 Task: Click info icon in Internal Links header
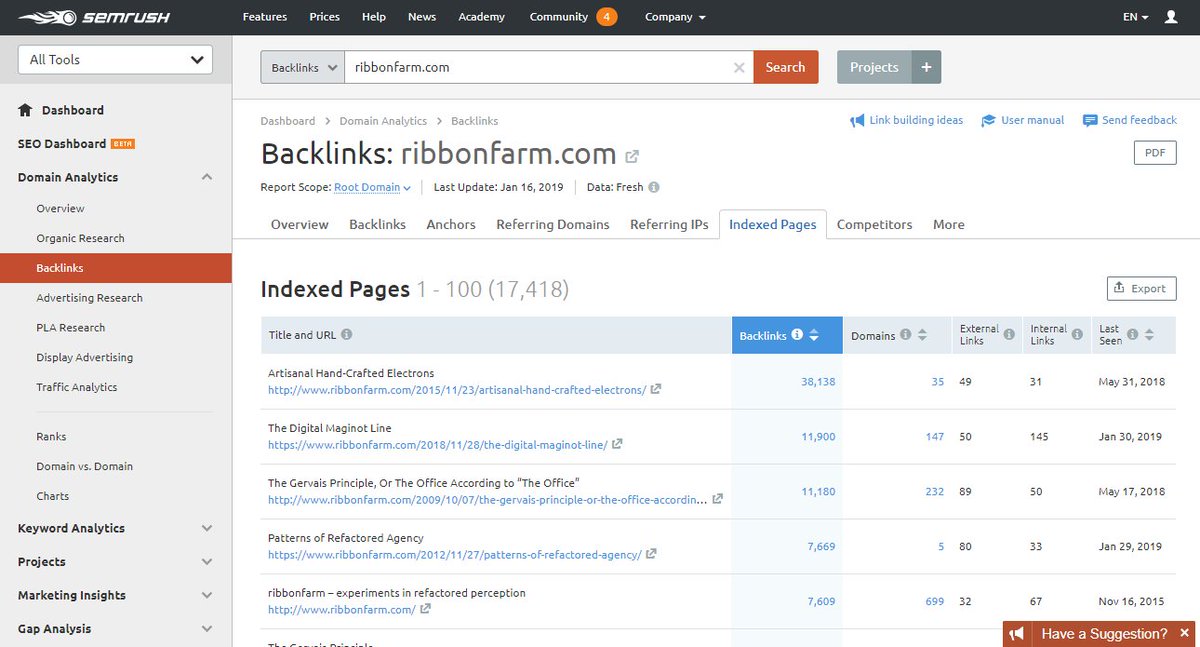tap(1077, 335)
